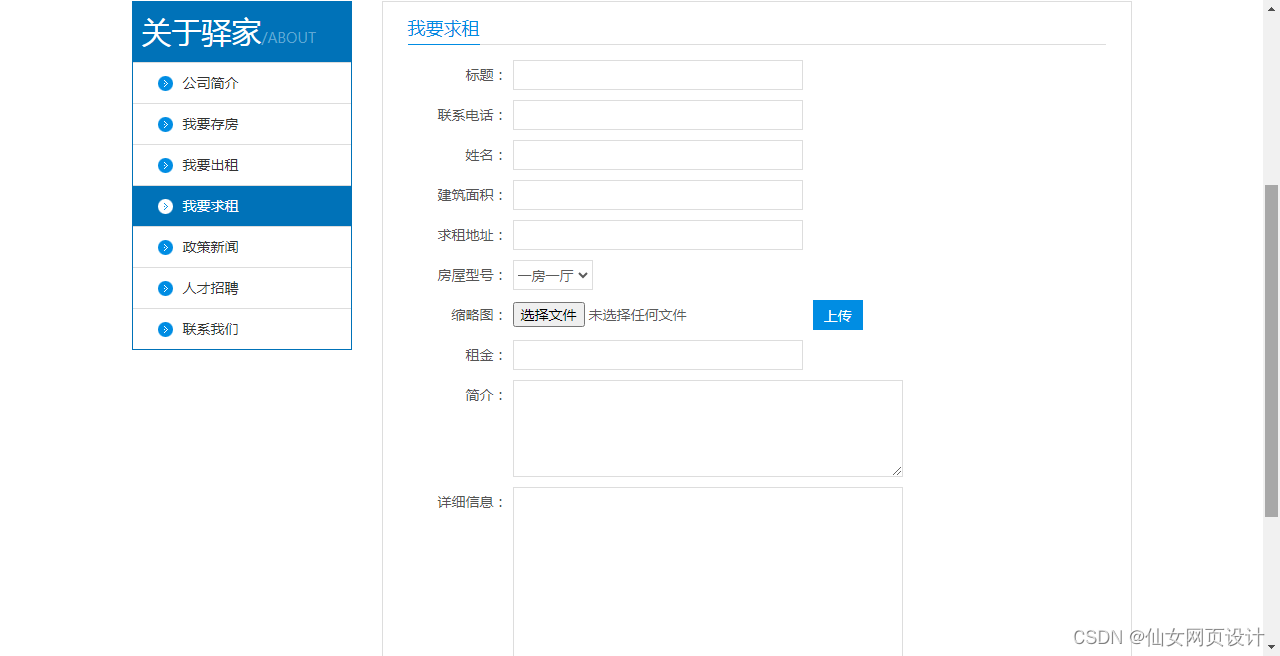Click the arrow icon beside 我要存房

pyautogui.click(x=165, y=124)
